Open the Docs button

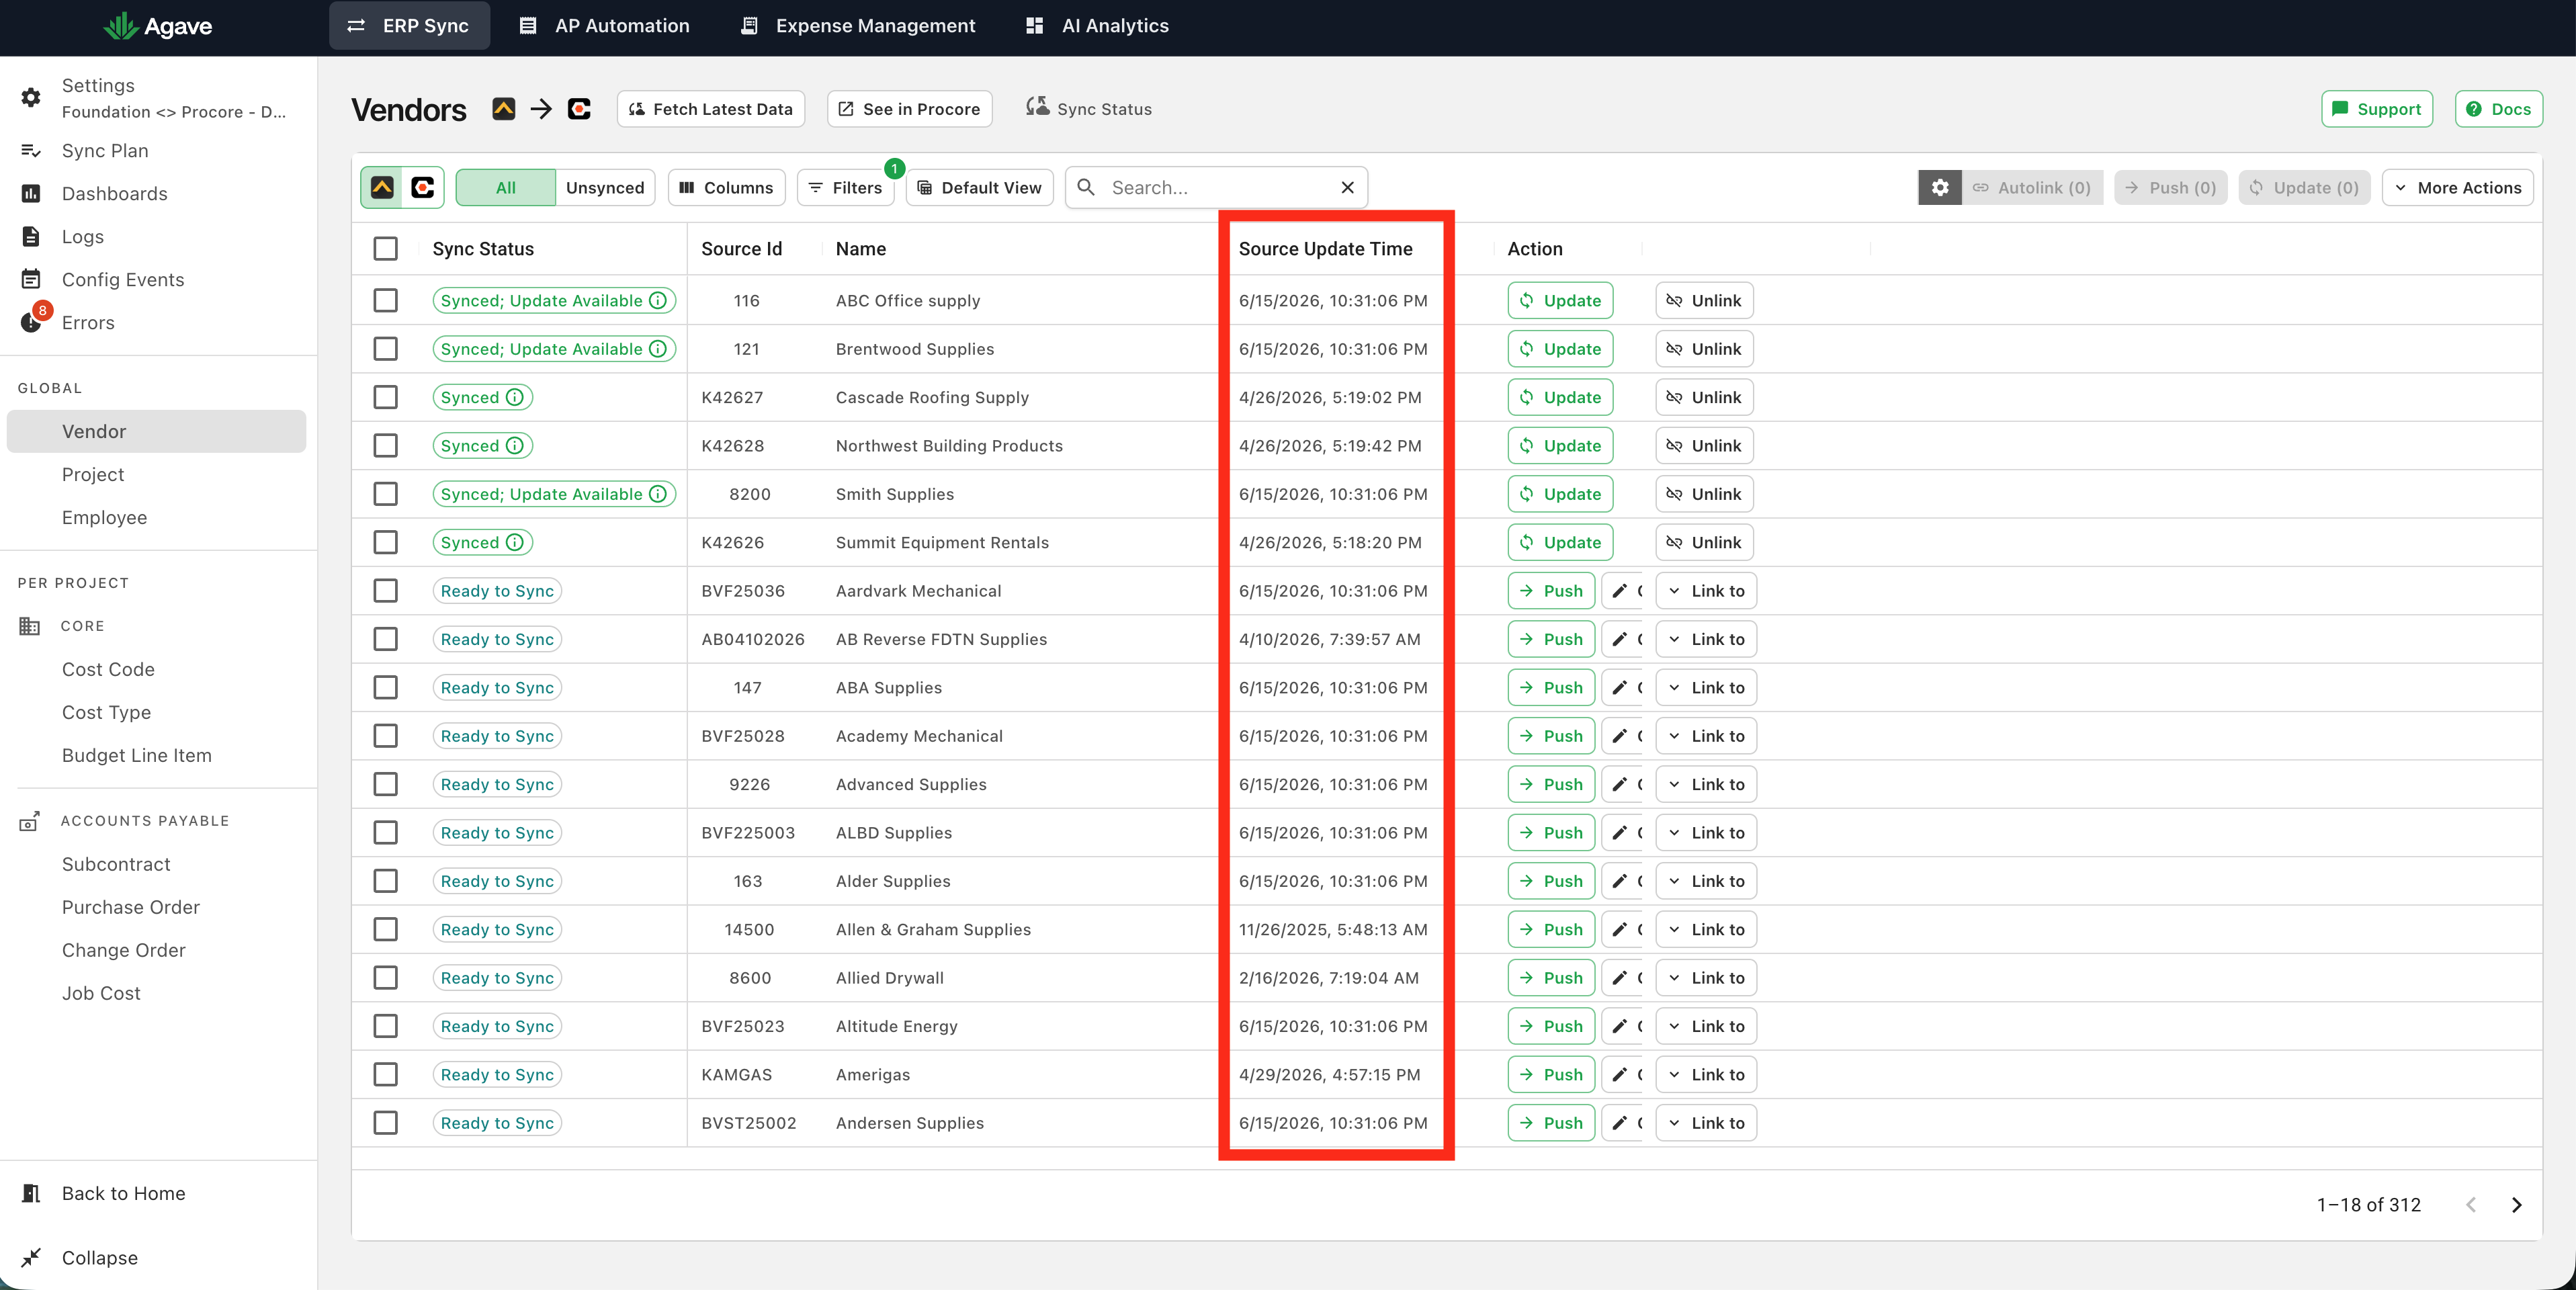pyautogui.click(x=2498, y=109)
